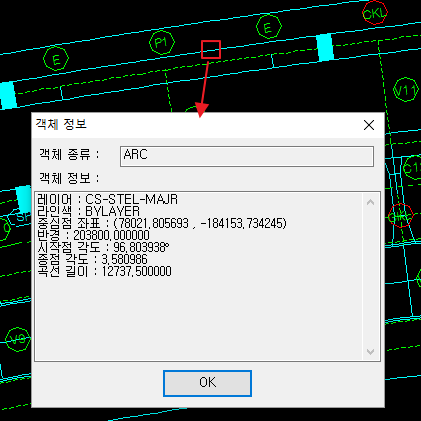Click the cyan filled block near CKL

325,47
